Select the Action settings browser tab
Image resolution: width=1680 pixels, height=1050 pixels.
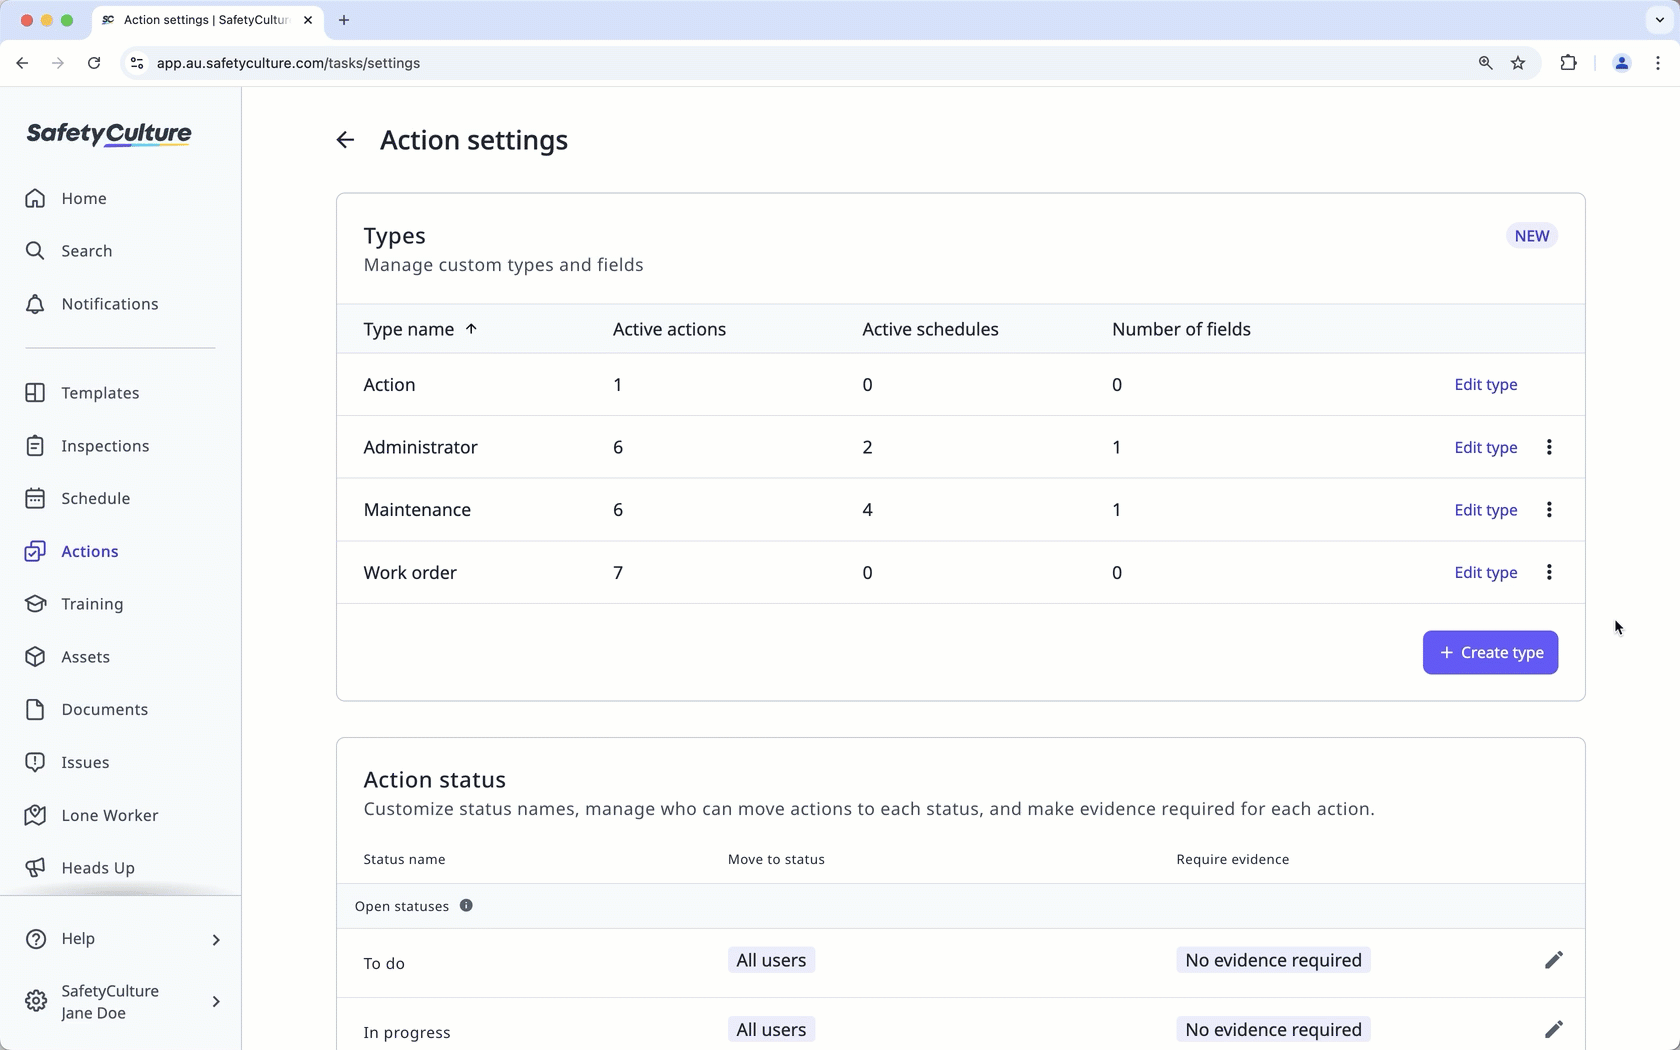coord(208,20)
